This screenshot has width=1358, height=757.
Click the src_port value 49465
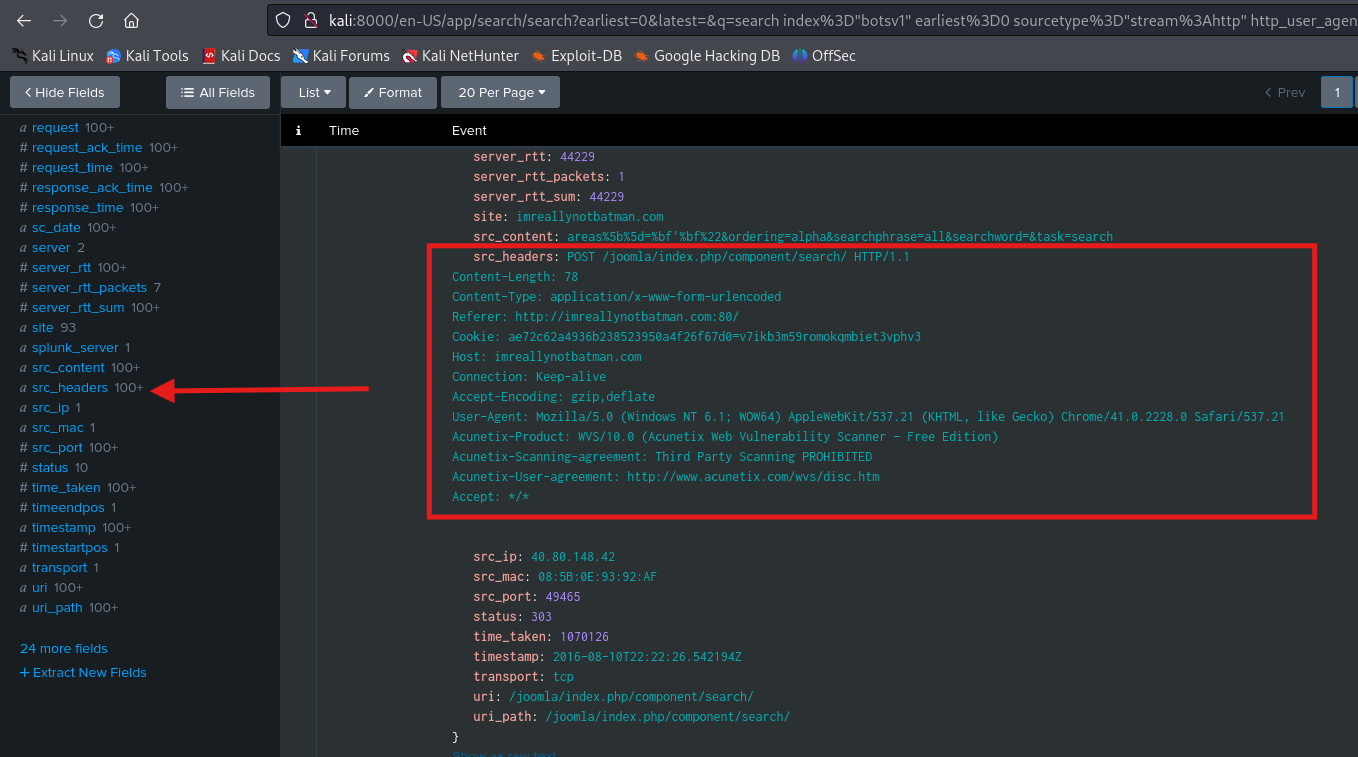tap(563, 597)
